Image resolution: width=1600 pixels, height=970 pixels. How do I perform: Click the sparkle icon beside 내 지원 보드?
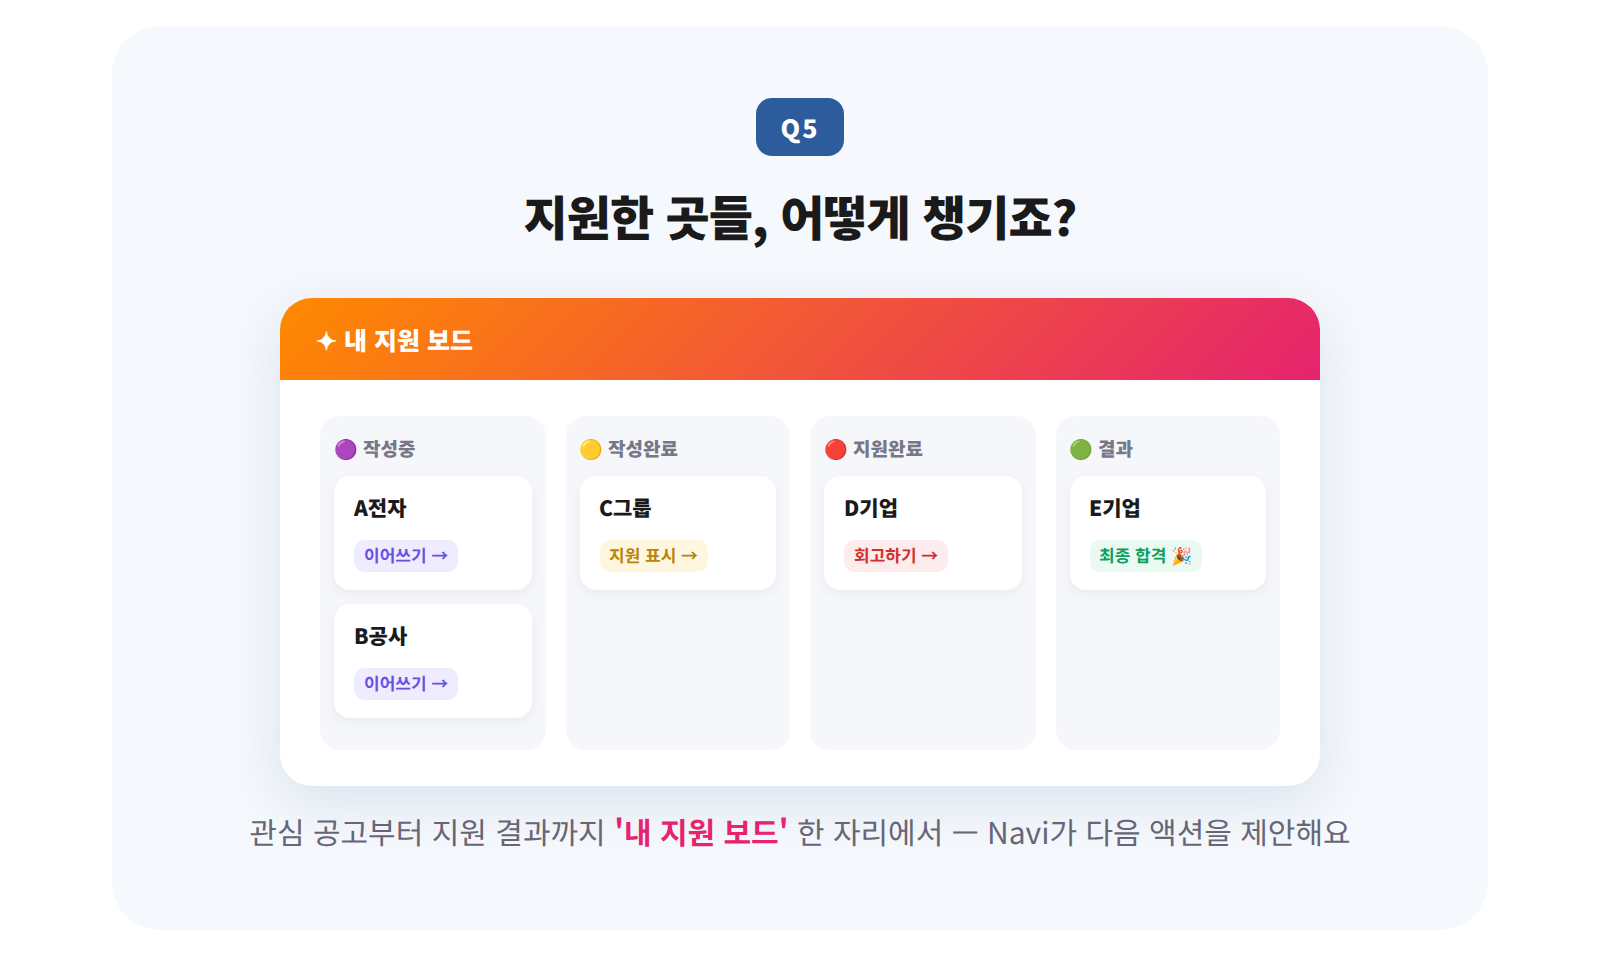326,341
